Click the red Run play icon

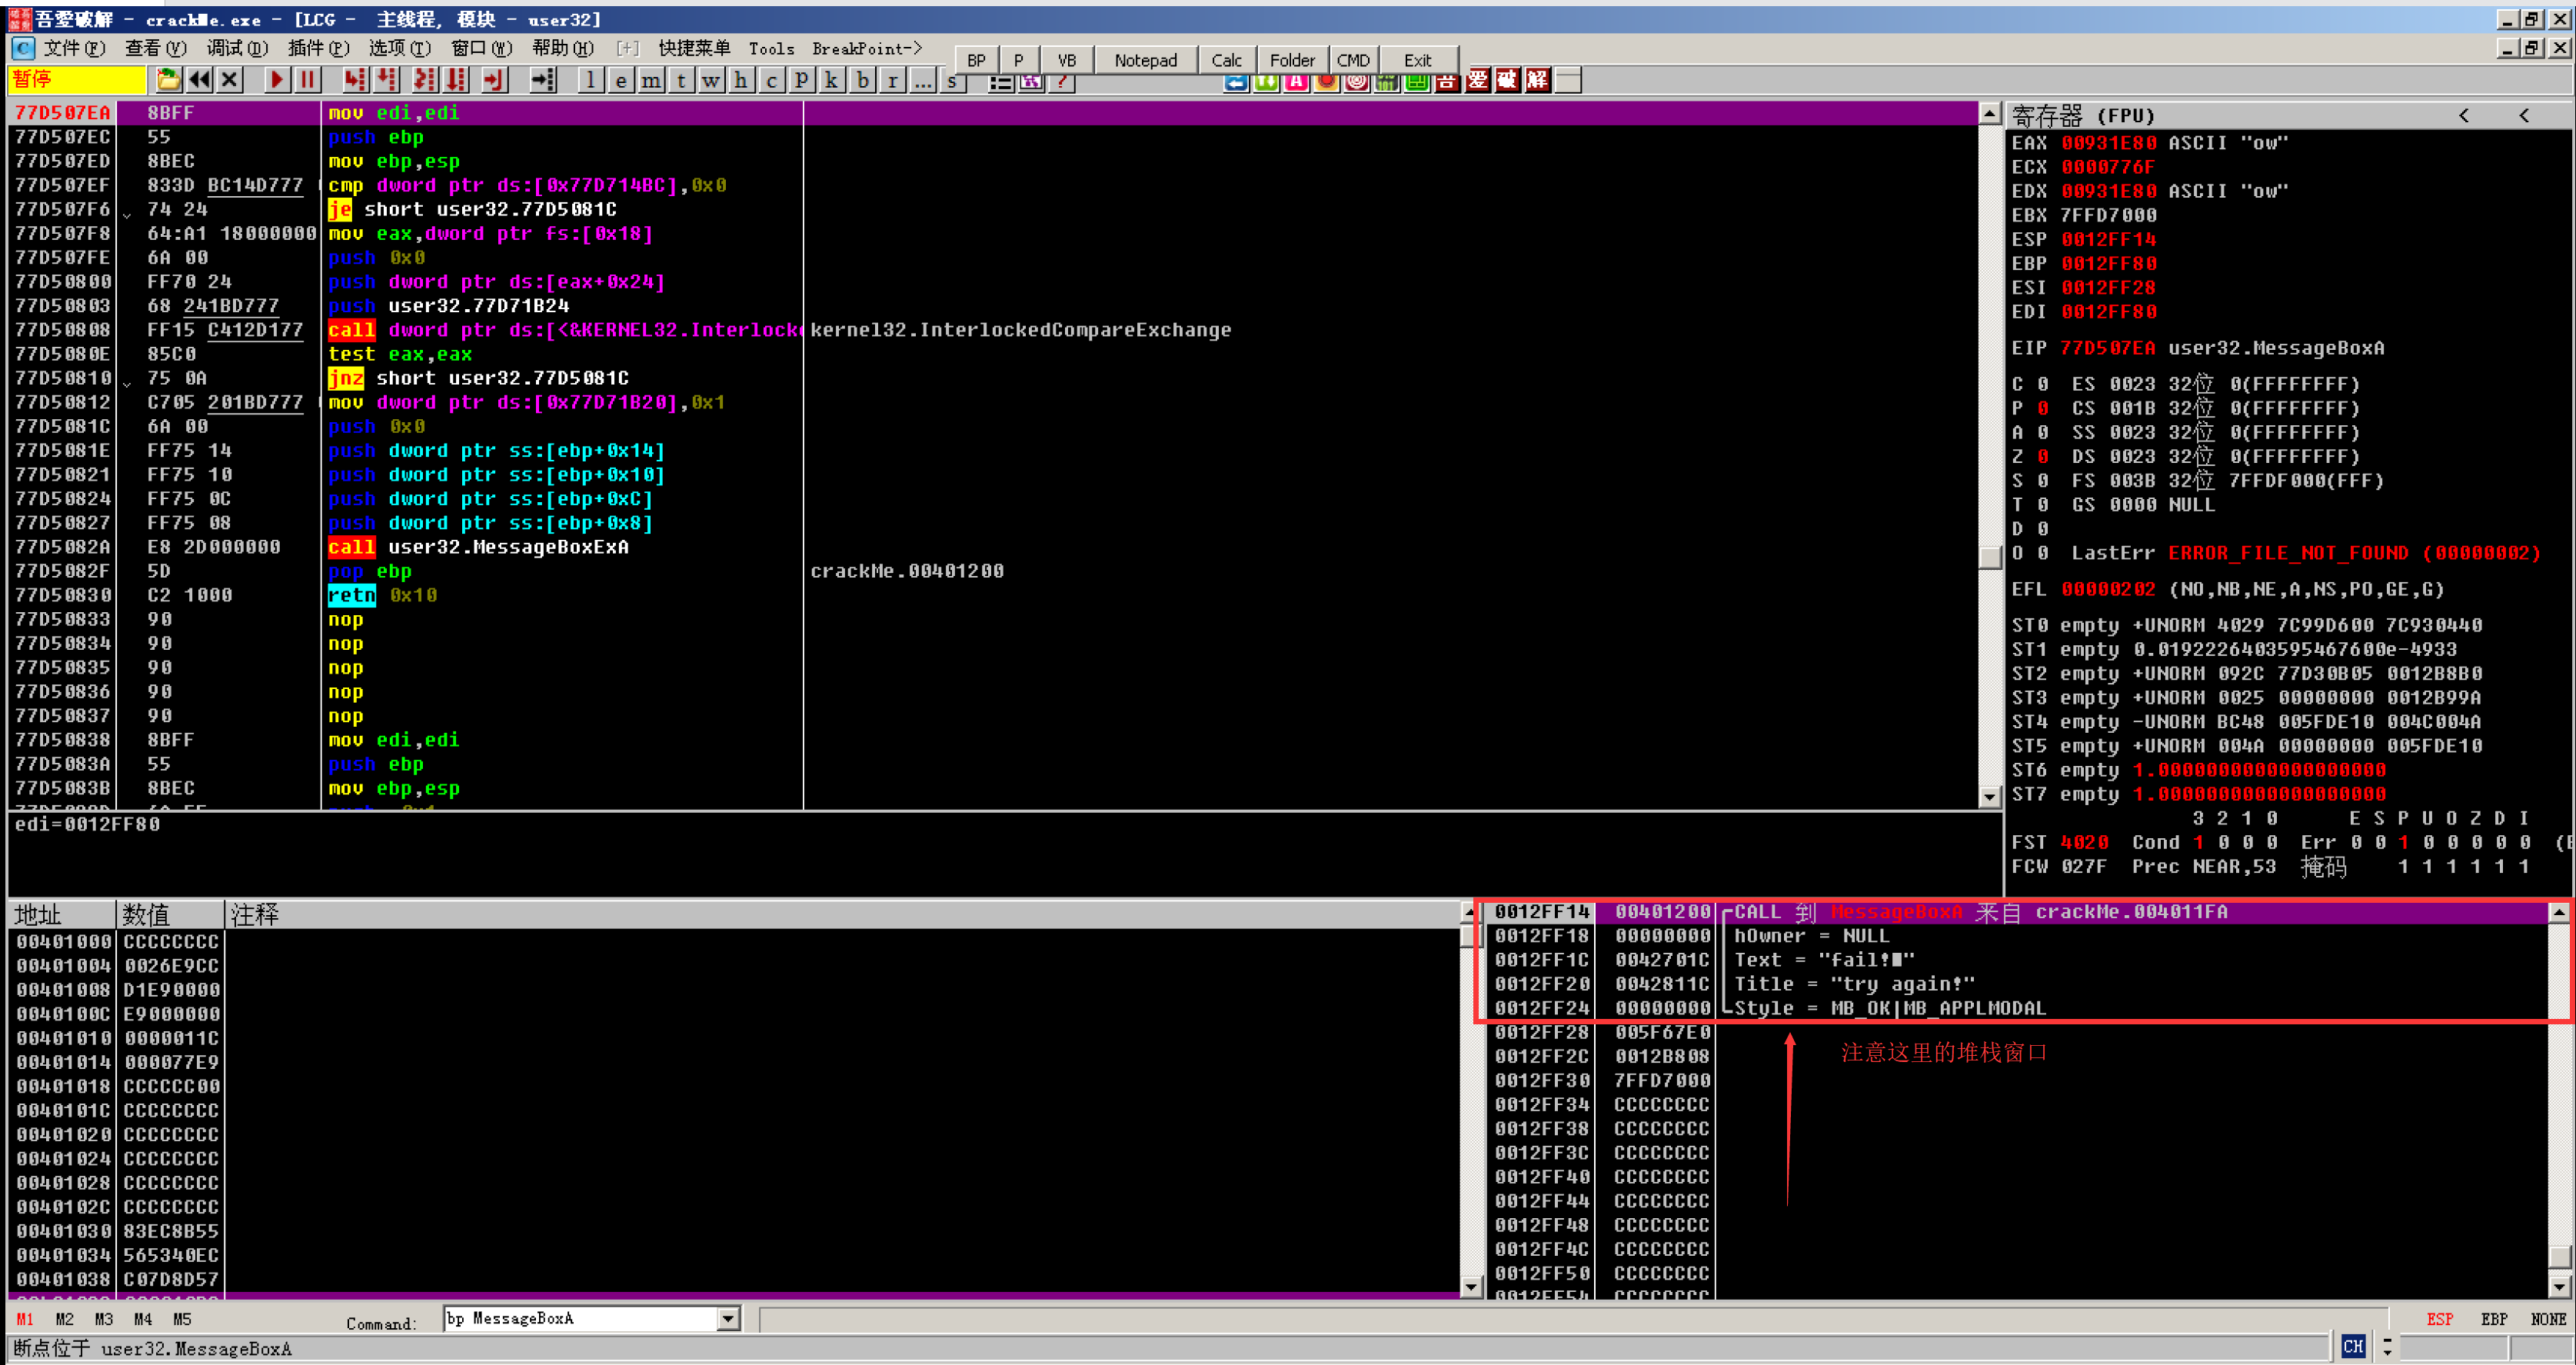pos(277,80)
